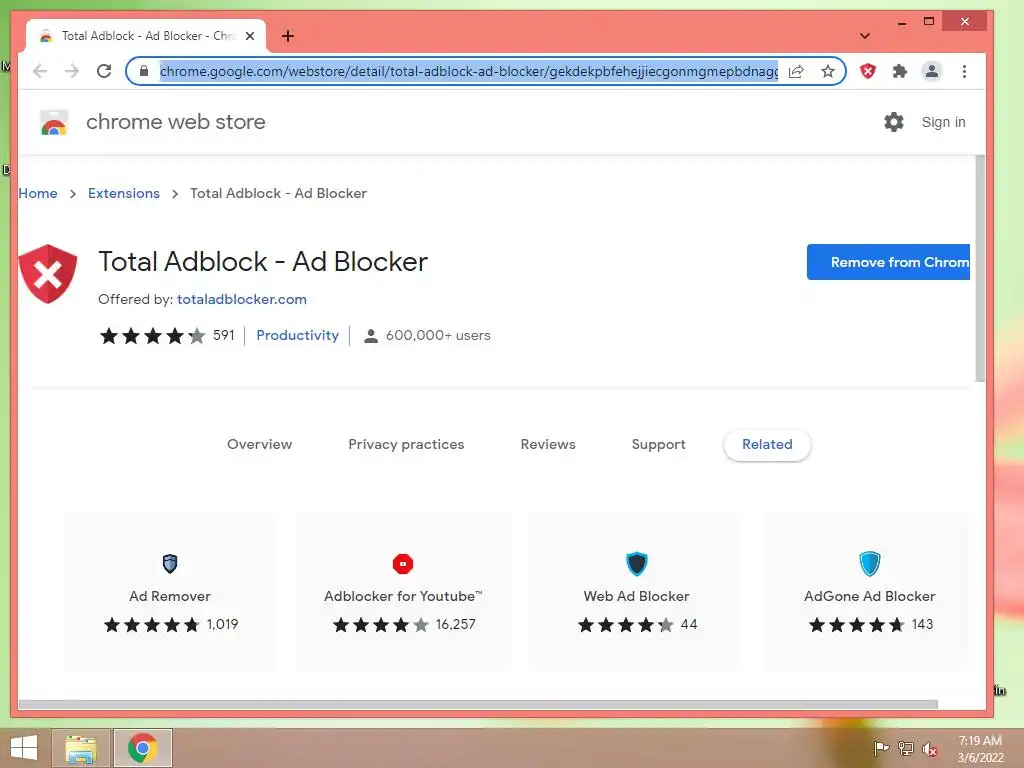Click Sign in on the Web Store
The height and width of the screenshot is (768, 1024).
[944, 122]
